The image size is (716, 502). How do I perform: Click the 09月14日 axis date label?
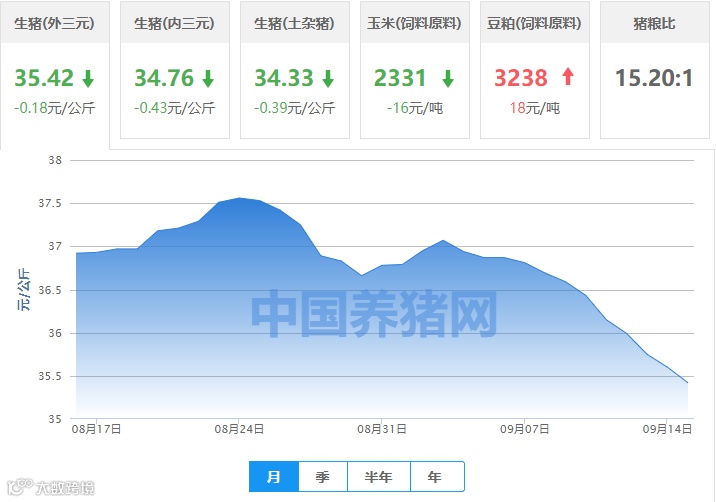click(x=667, y=429)
